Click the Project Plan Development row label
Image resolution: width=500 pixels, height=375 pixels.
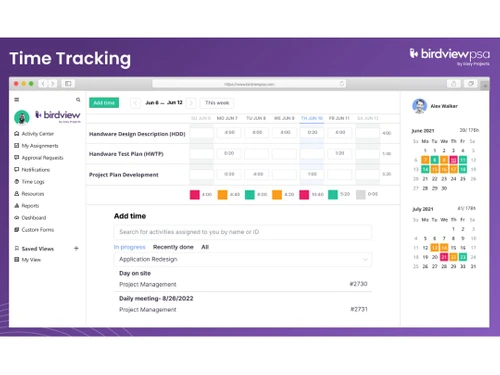(123, 175)
